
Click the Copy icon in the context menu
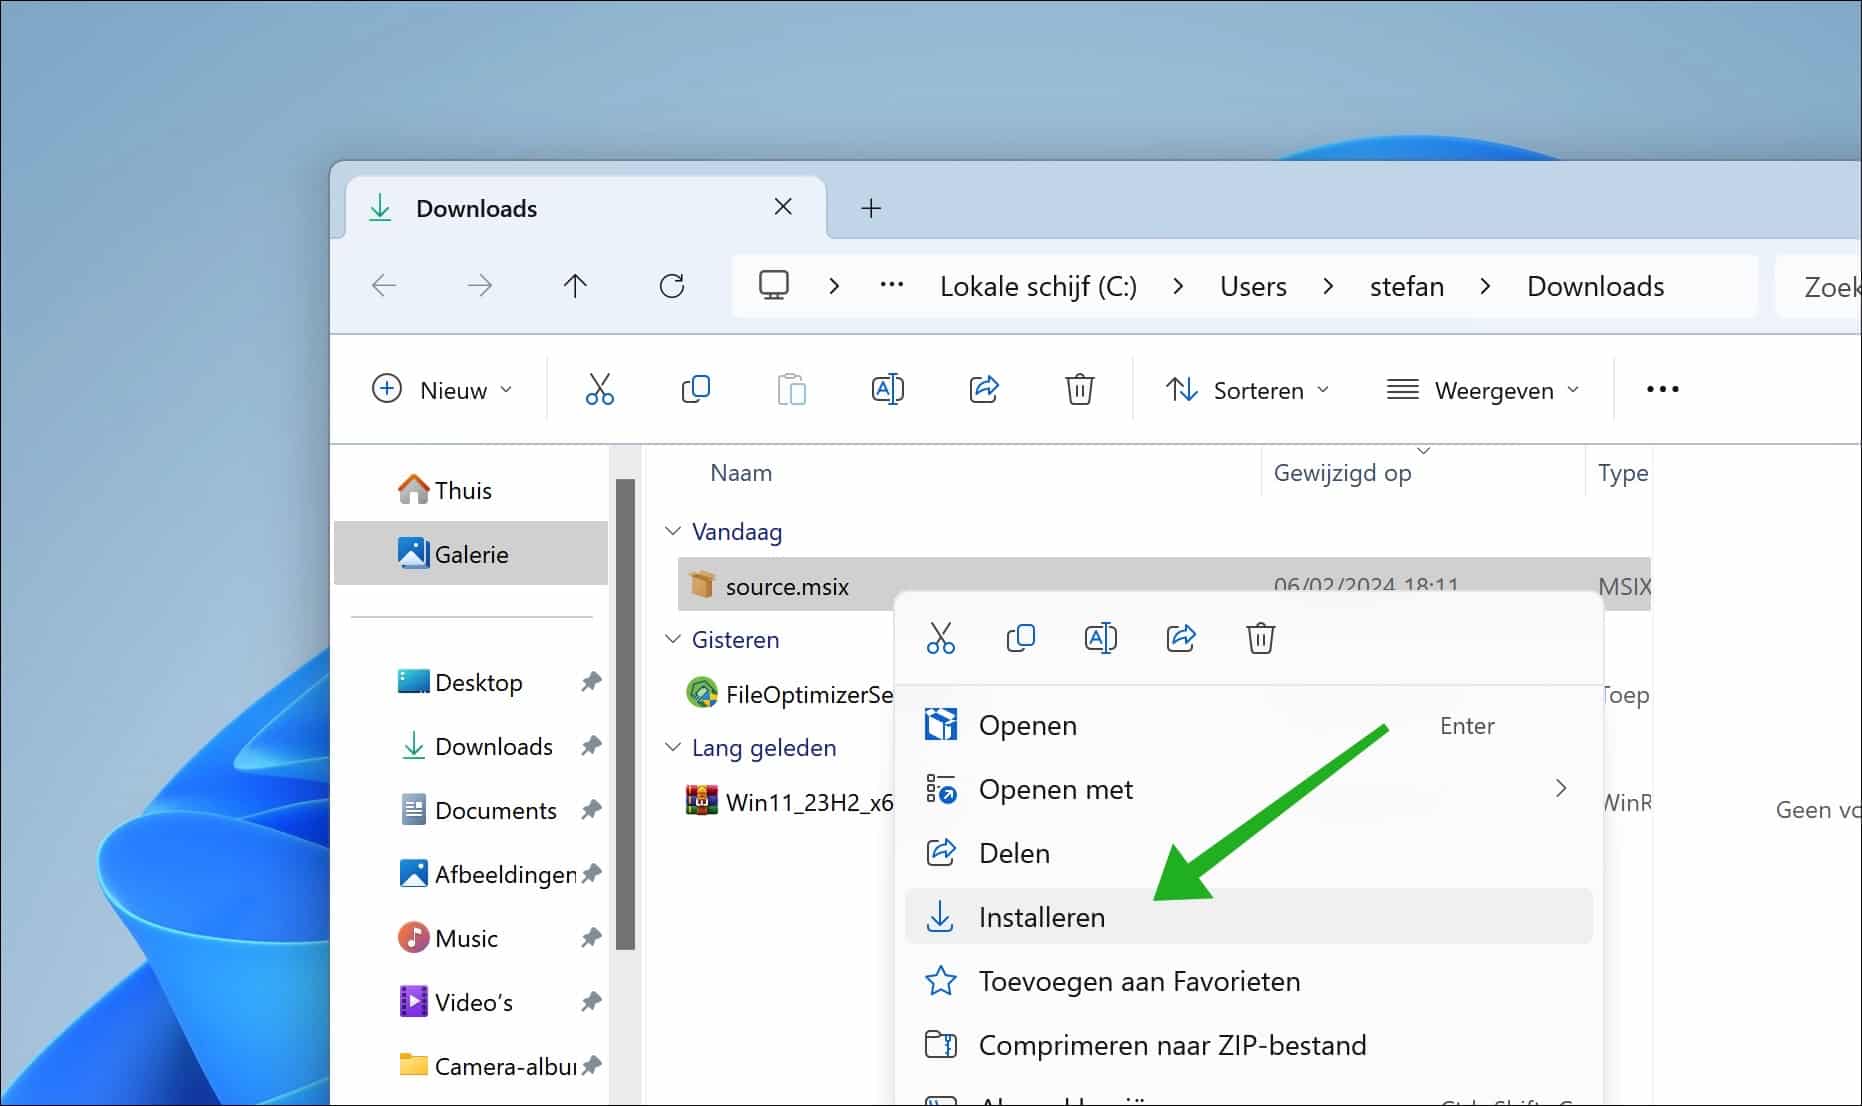click(1020, 638)
